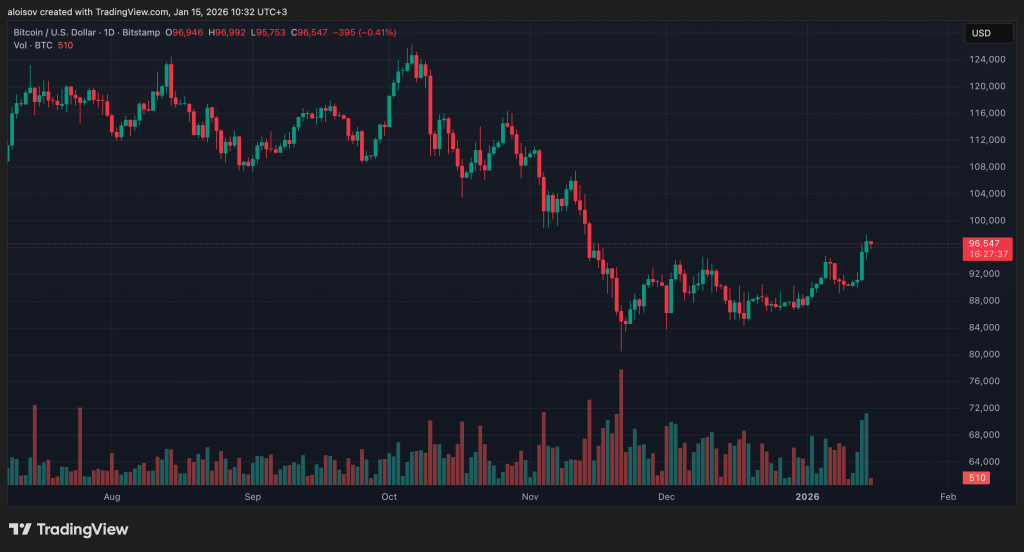
Task: Select the Dec label on time axis
Action: click(666, 496)
